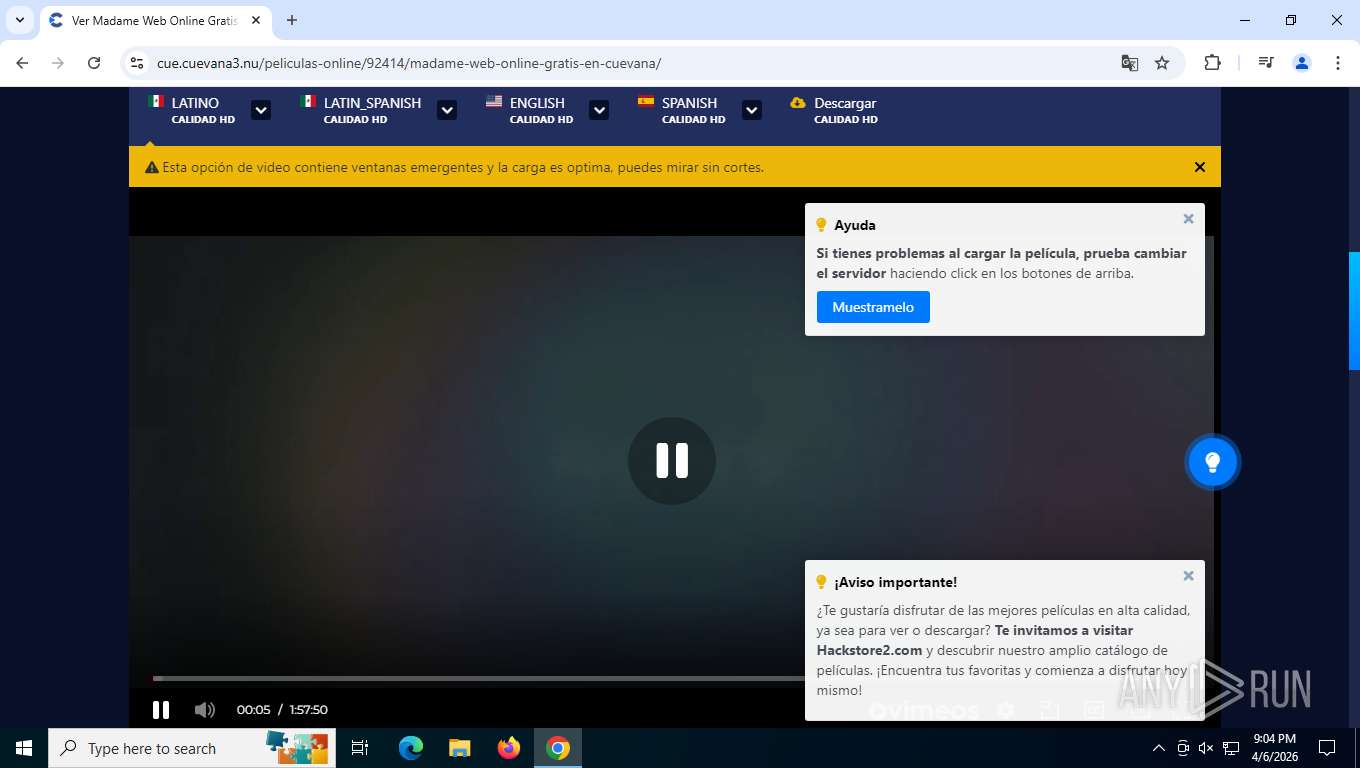The image size is (1360, 768).
Task: Click Hackstore2.com text in notice
Action: tap(869, 650)
